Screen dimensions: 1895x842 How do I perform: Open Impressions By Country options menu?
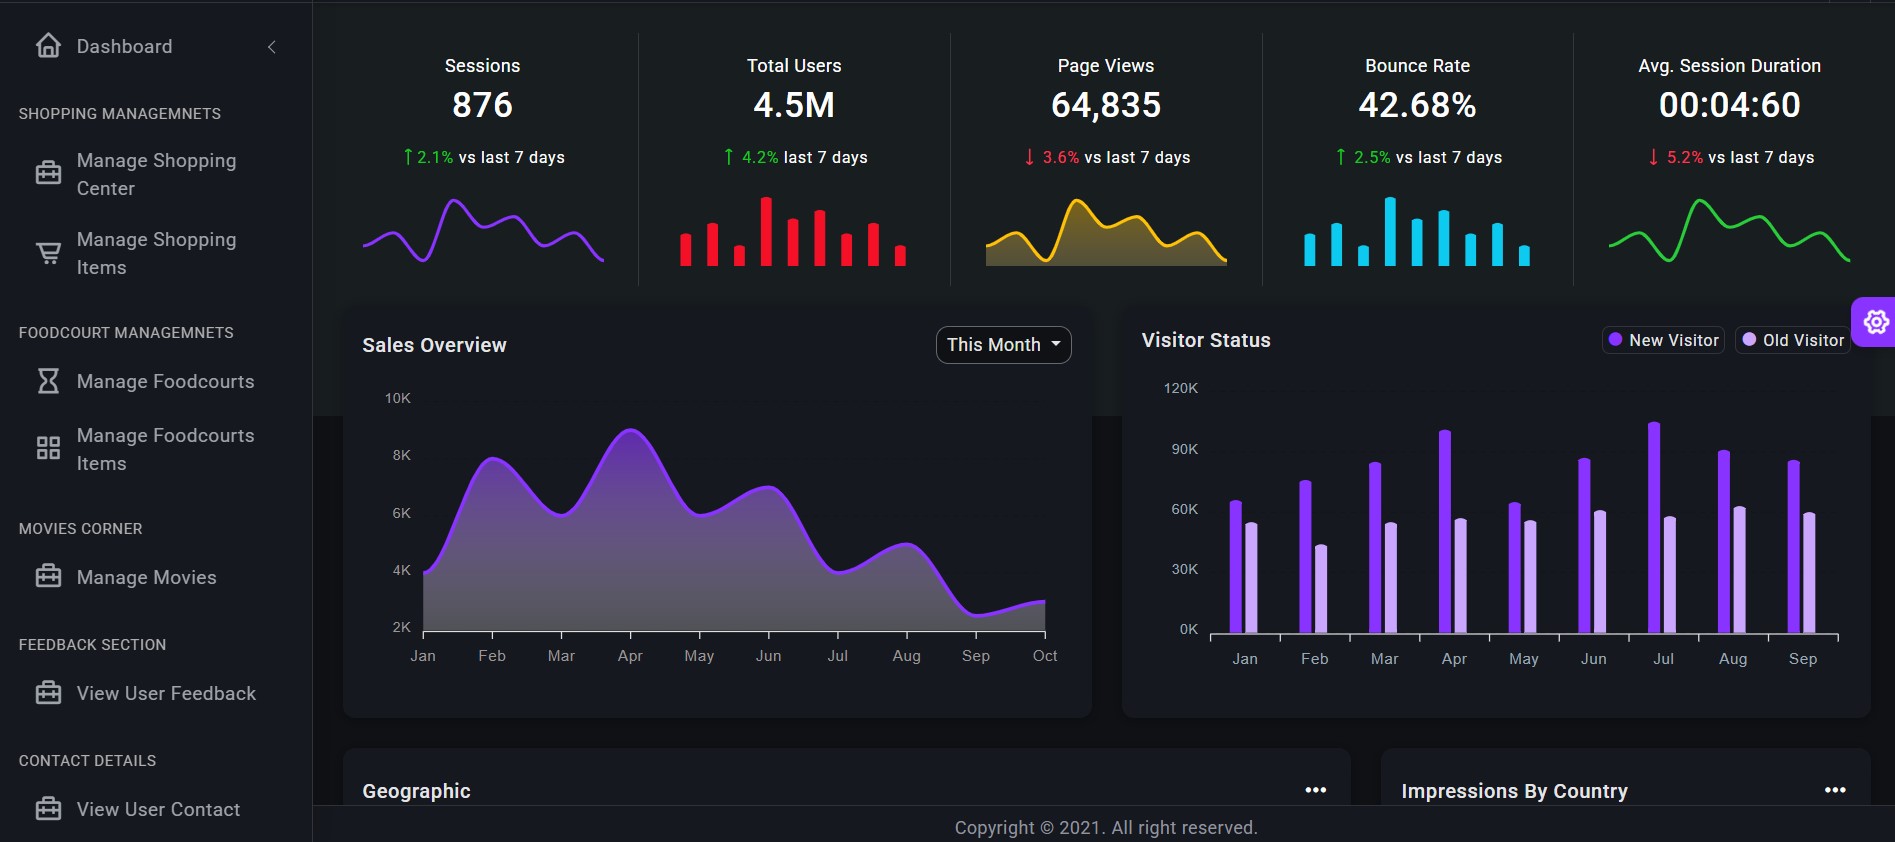(1834, 790)
